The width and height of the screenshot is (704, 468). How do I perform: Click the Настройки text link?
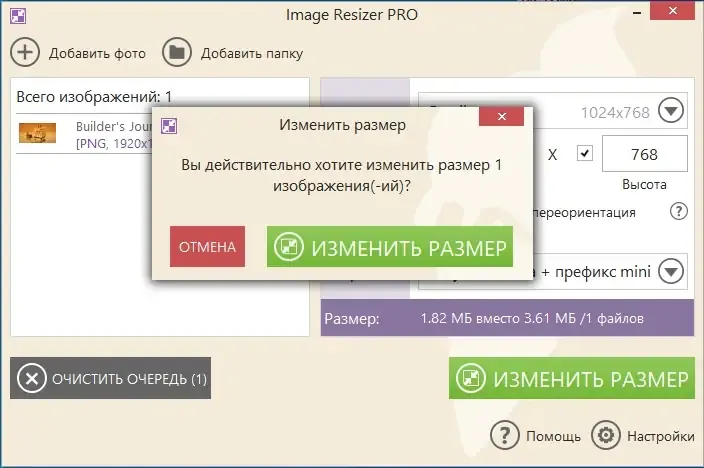coord(660,436)
